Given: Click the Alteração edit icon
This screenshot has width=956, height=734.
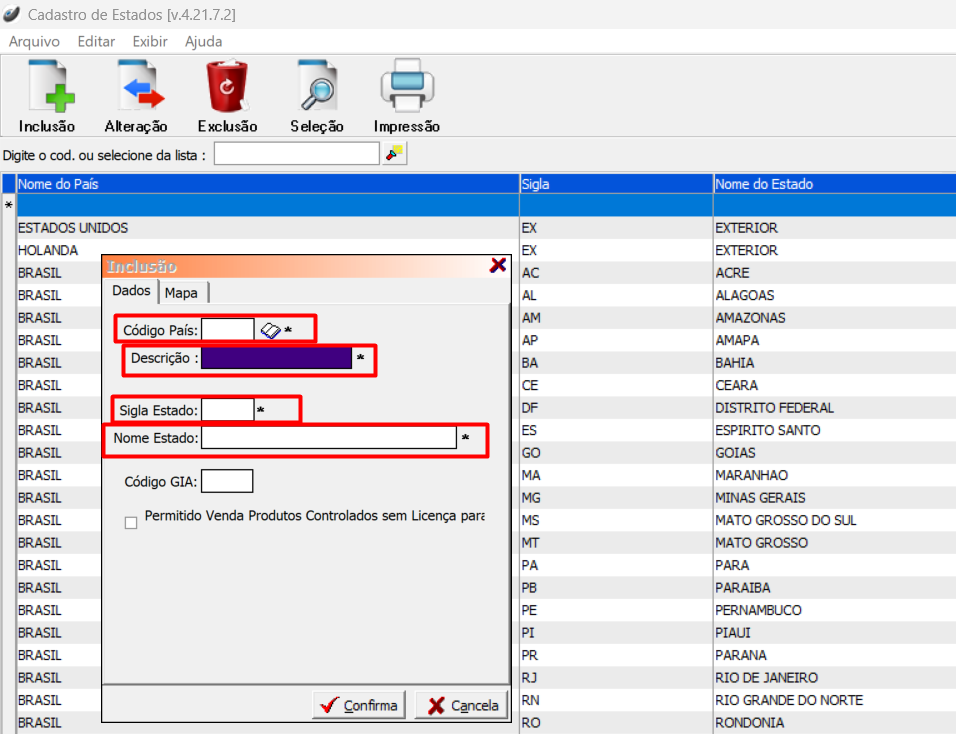Looking at the screenshot, I should pos(137,88).
